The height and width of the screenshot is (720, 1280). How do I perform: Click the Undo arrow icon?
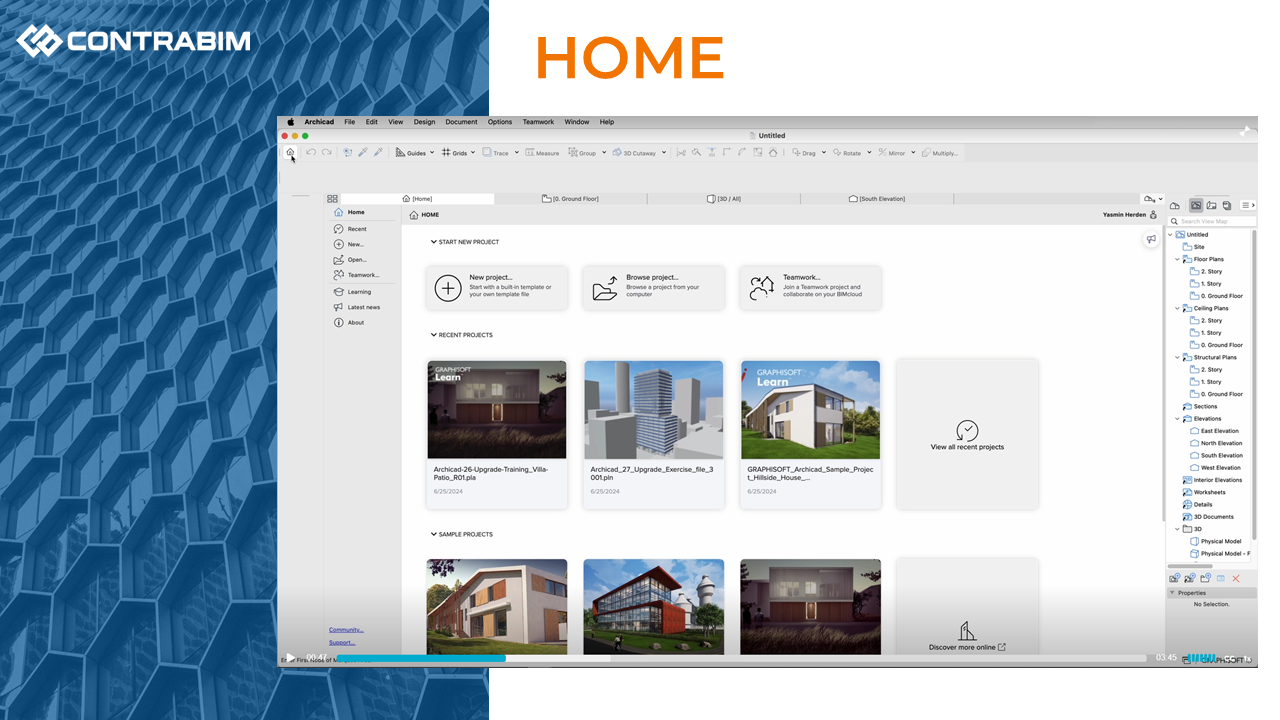coord(311,153)
